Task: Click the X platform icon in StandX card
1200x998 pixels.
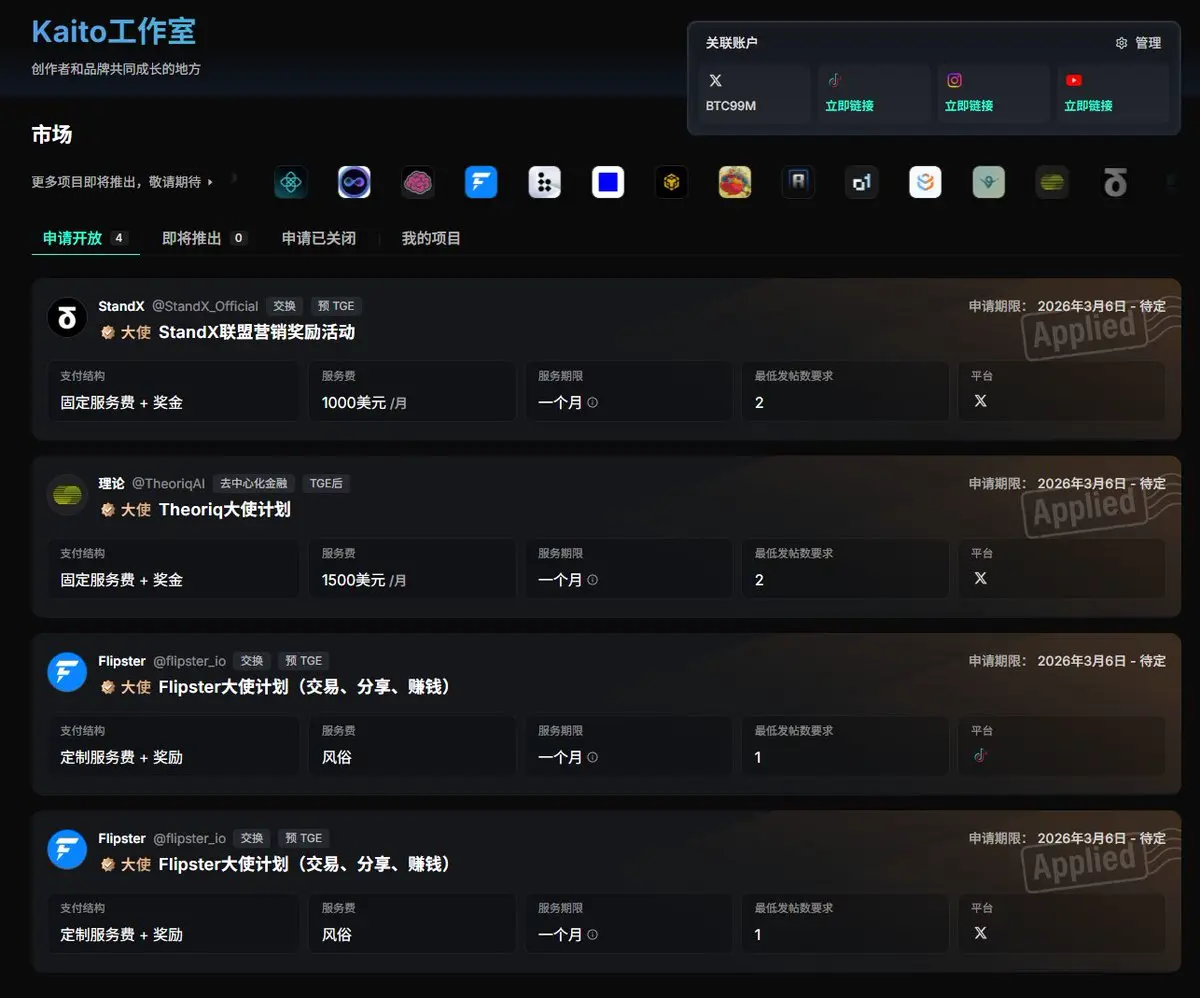Action: (980, 400)
